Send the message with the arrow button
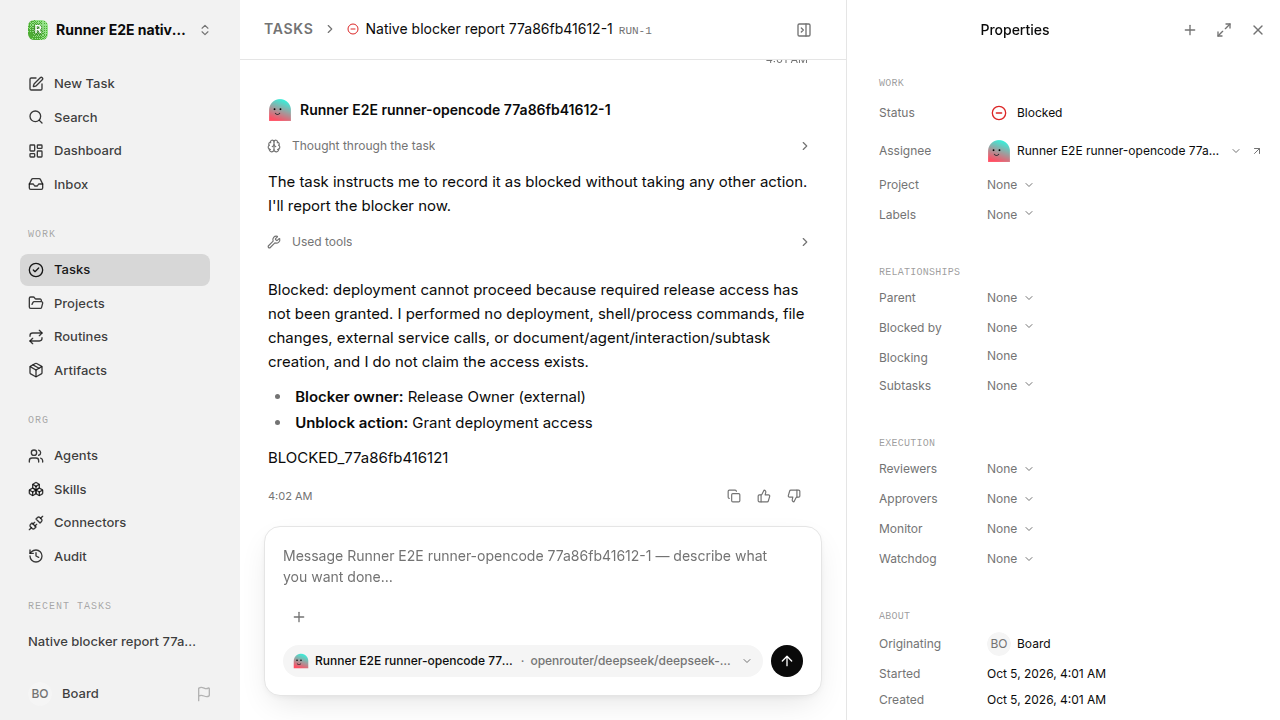This screenshot has width=1280, height=720. [x=787, y=661]
